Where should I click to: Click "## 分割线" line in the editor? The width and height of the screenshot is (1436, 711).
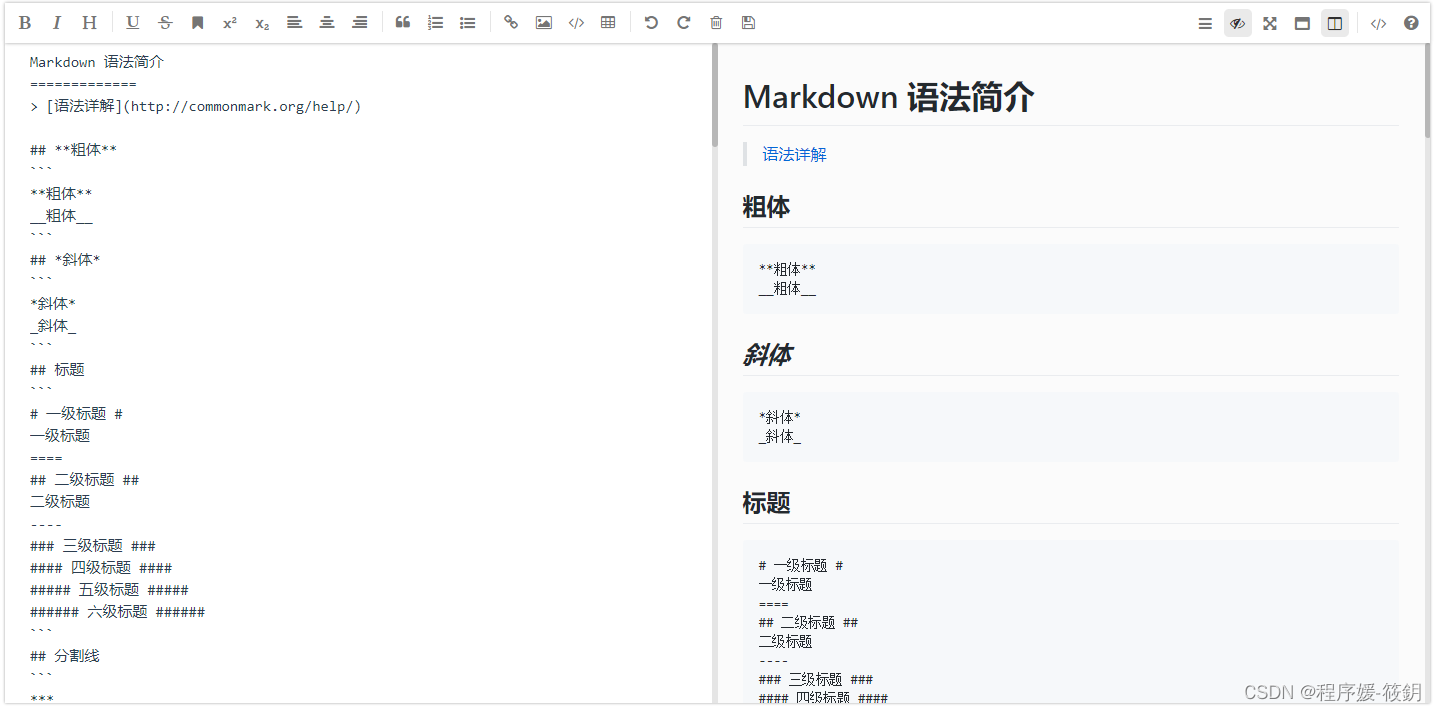tap(65, 656)
